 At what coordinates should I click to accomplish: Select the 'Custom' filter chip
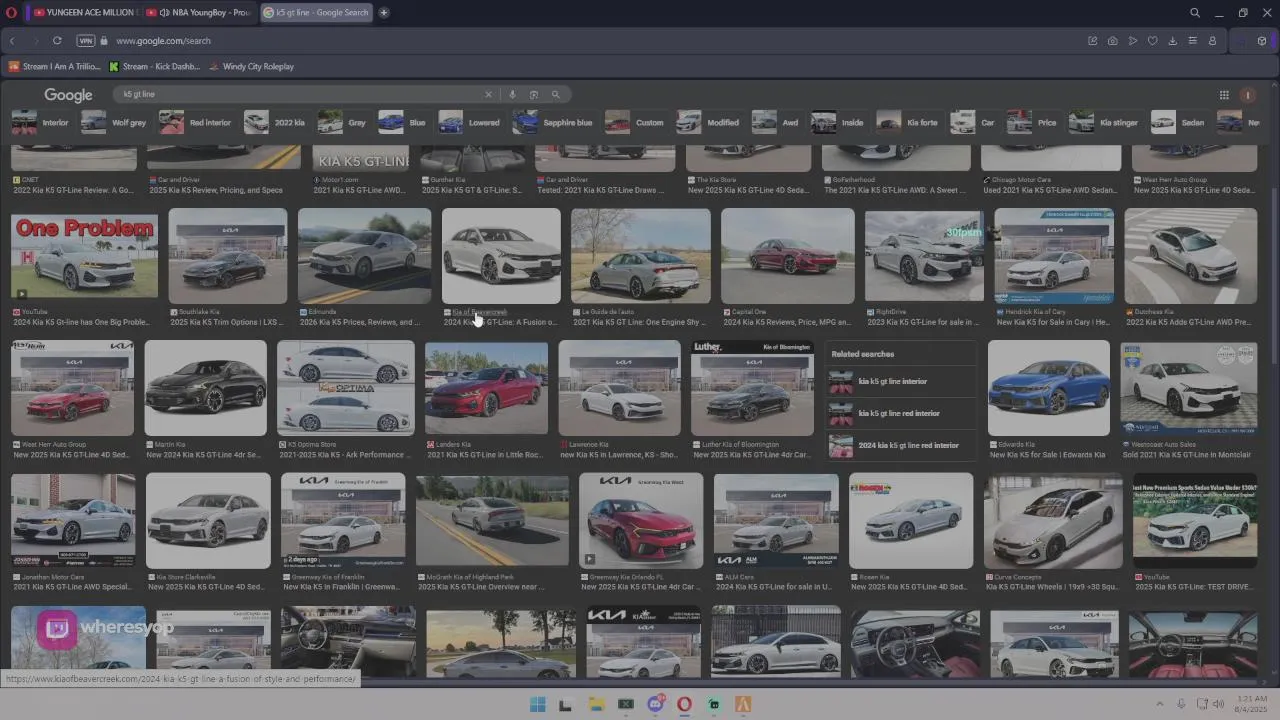pyautogui.click(x=635, y=122)
